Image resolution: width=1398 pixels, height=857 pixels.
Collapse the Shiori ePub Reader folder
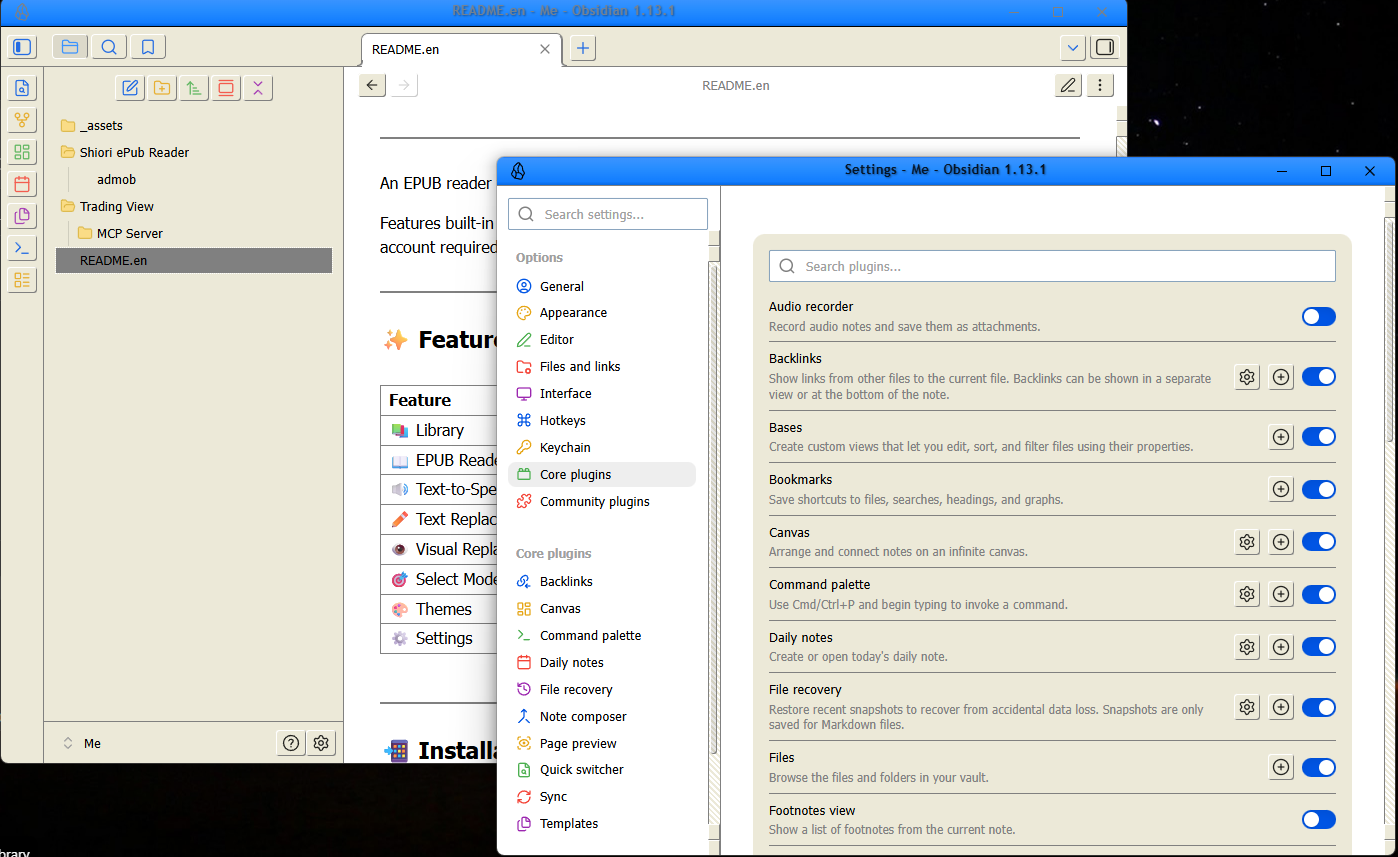pyautogui.click(x=193, y=153)
